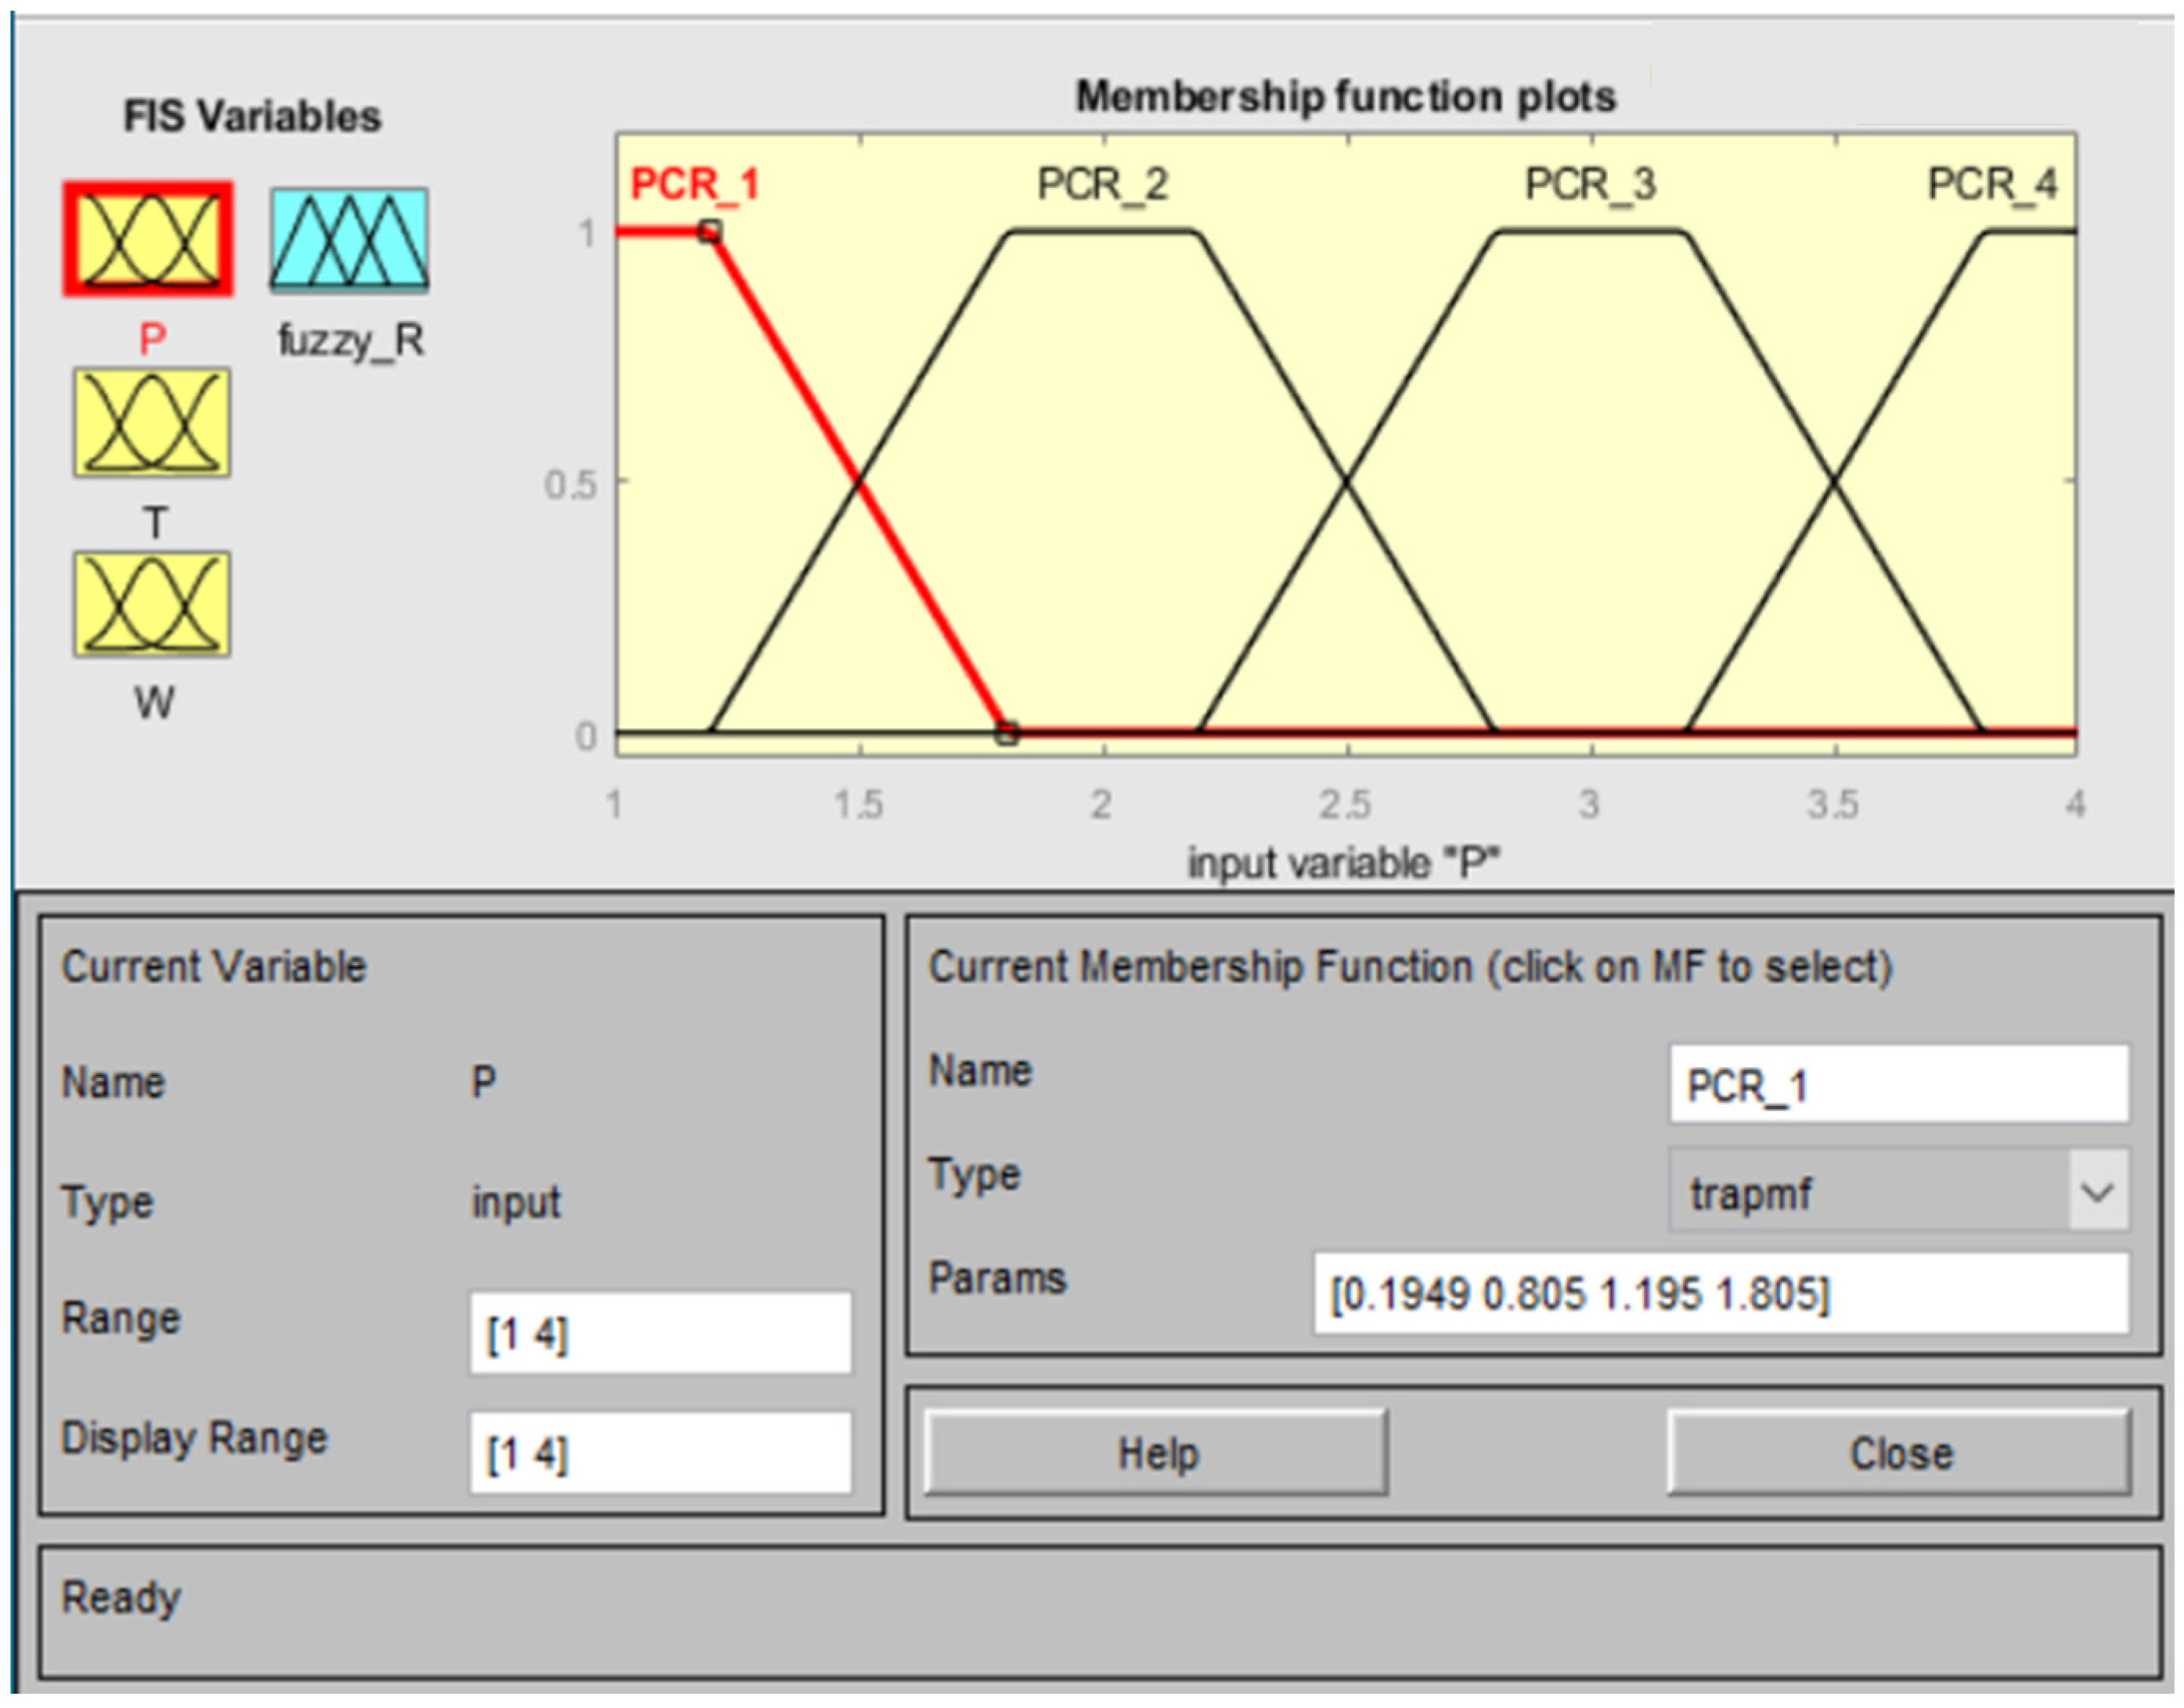Click the Close button

coord(1899,1453)
